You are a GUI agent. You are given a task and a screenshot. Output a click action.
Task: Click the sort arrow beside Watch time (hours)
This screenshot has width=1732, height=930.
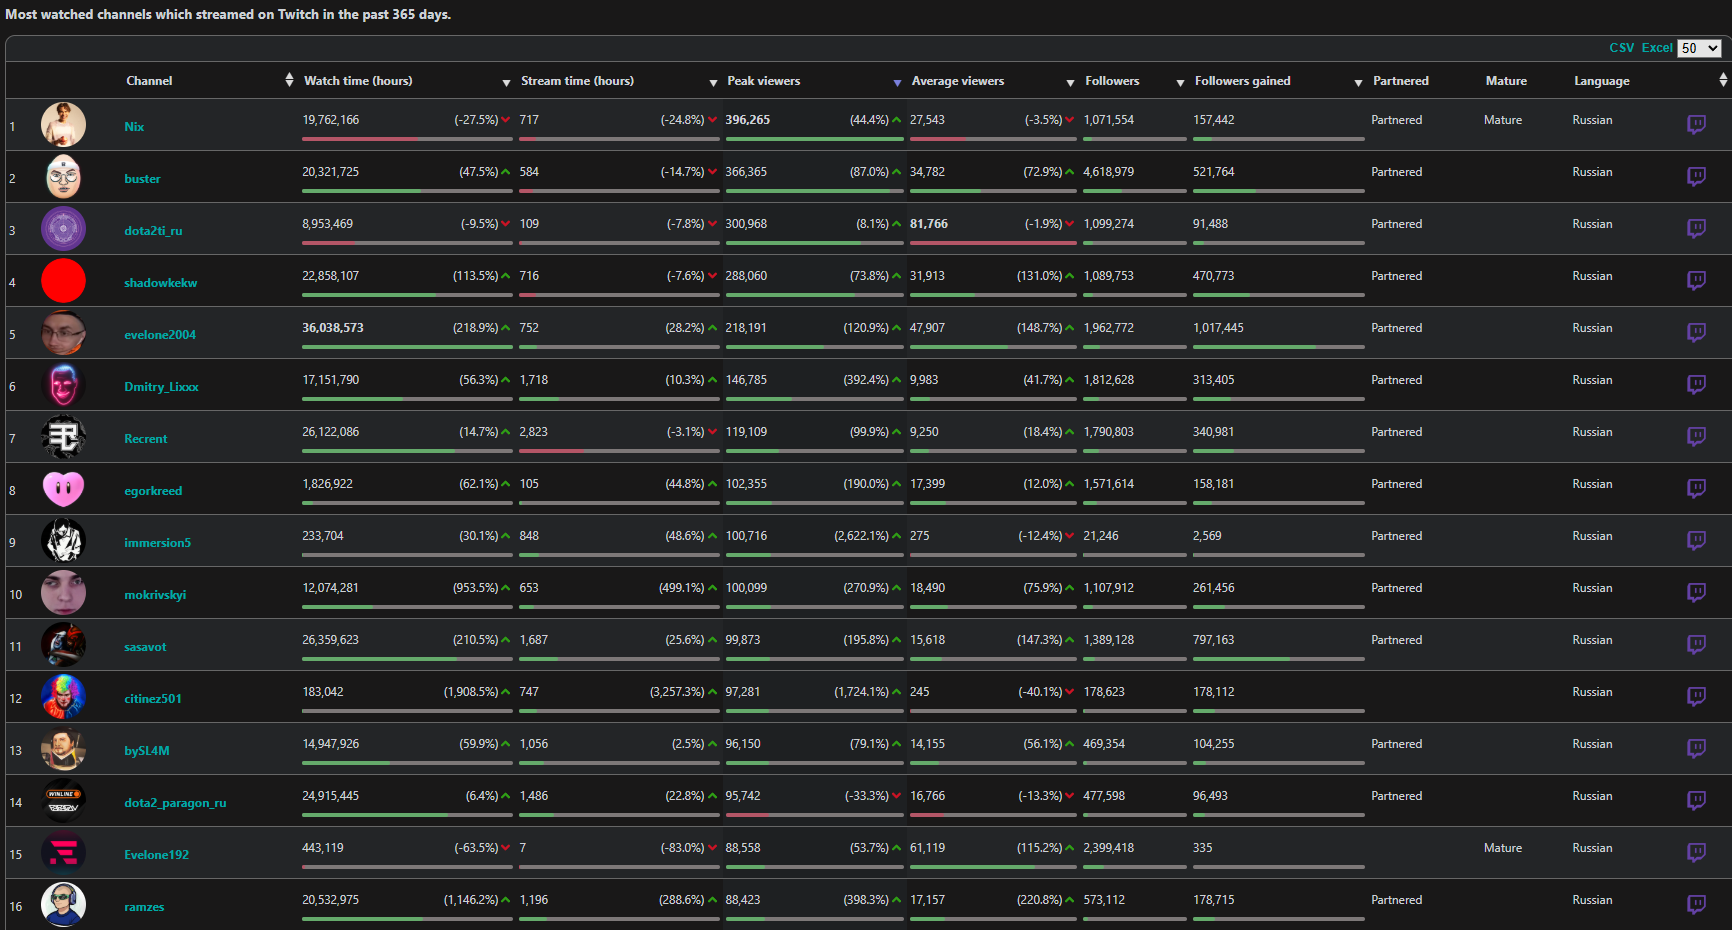(x=507, y=82)
